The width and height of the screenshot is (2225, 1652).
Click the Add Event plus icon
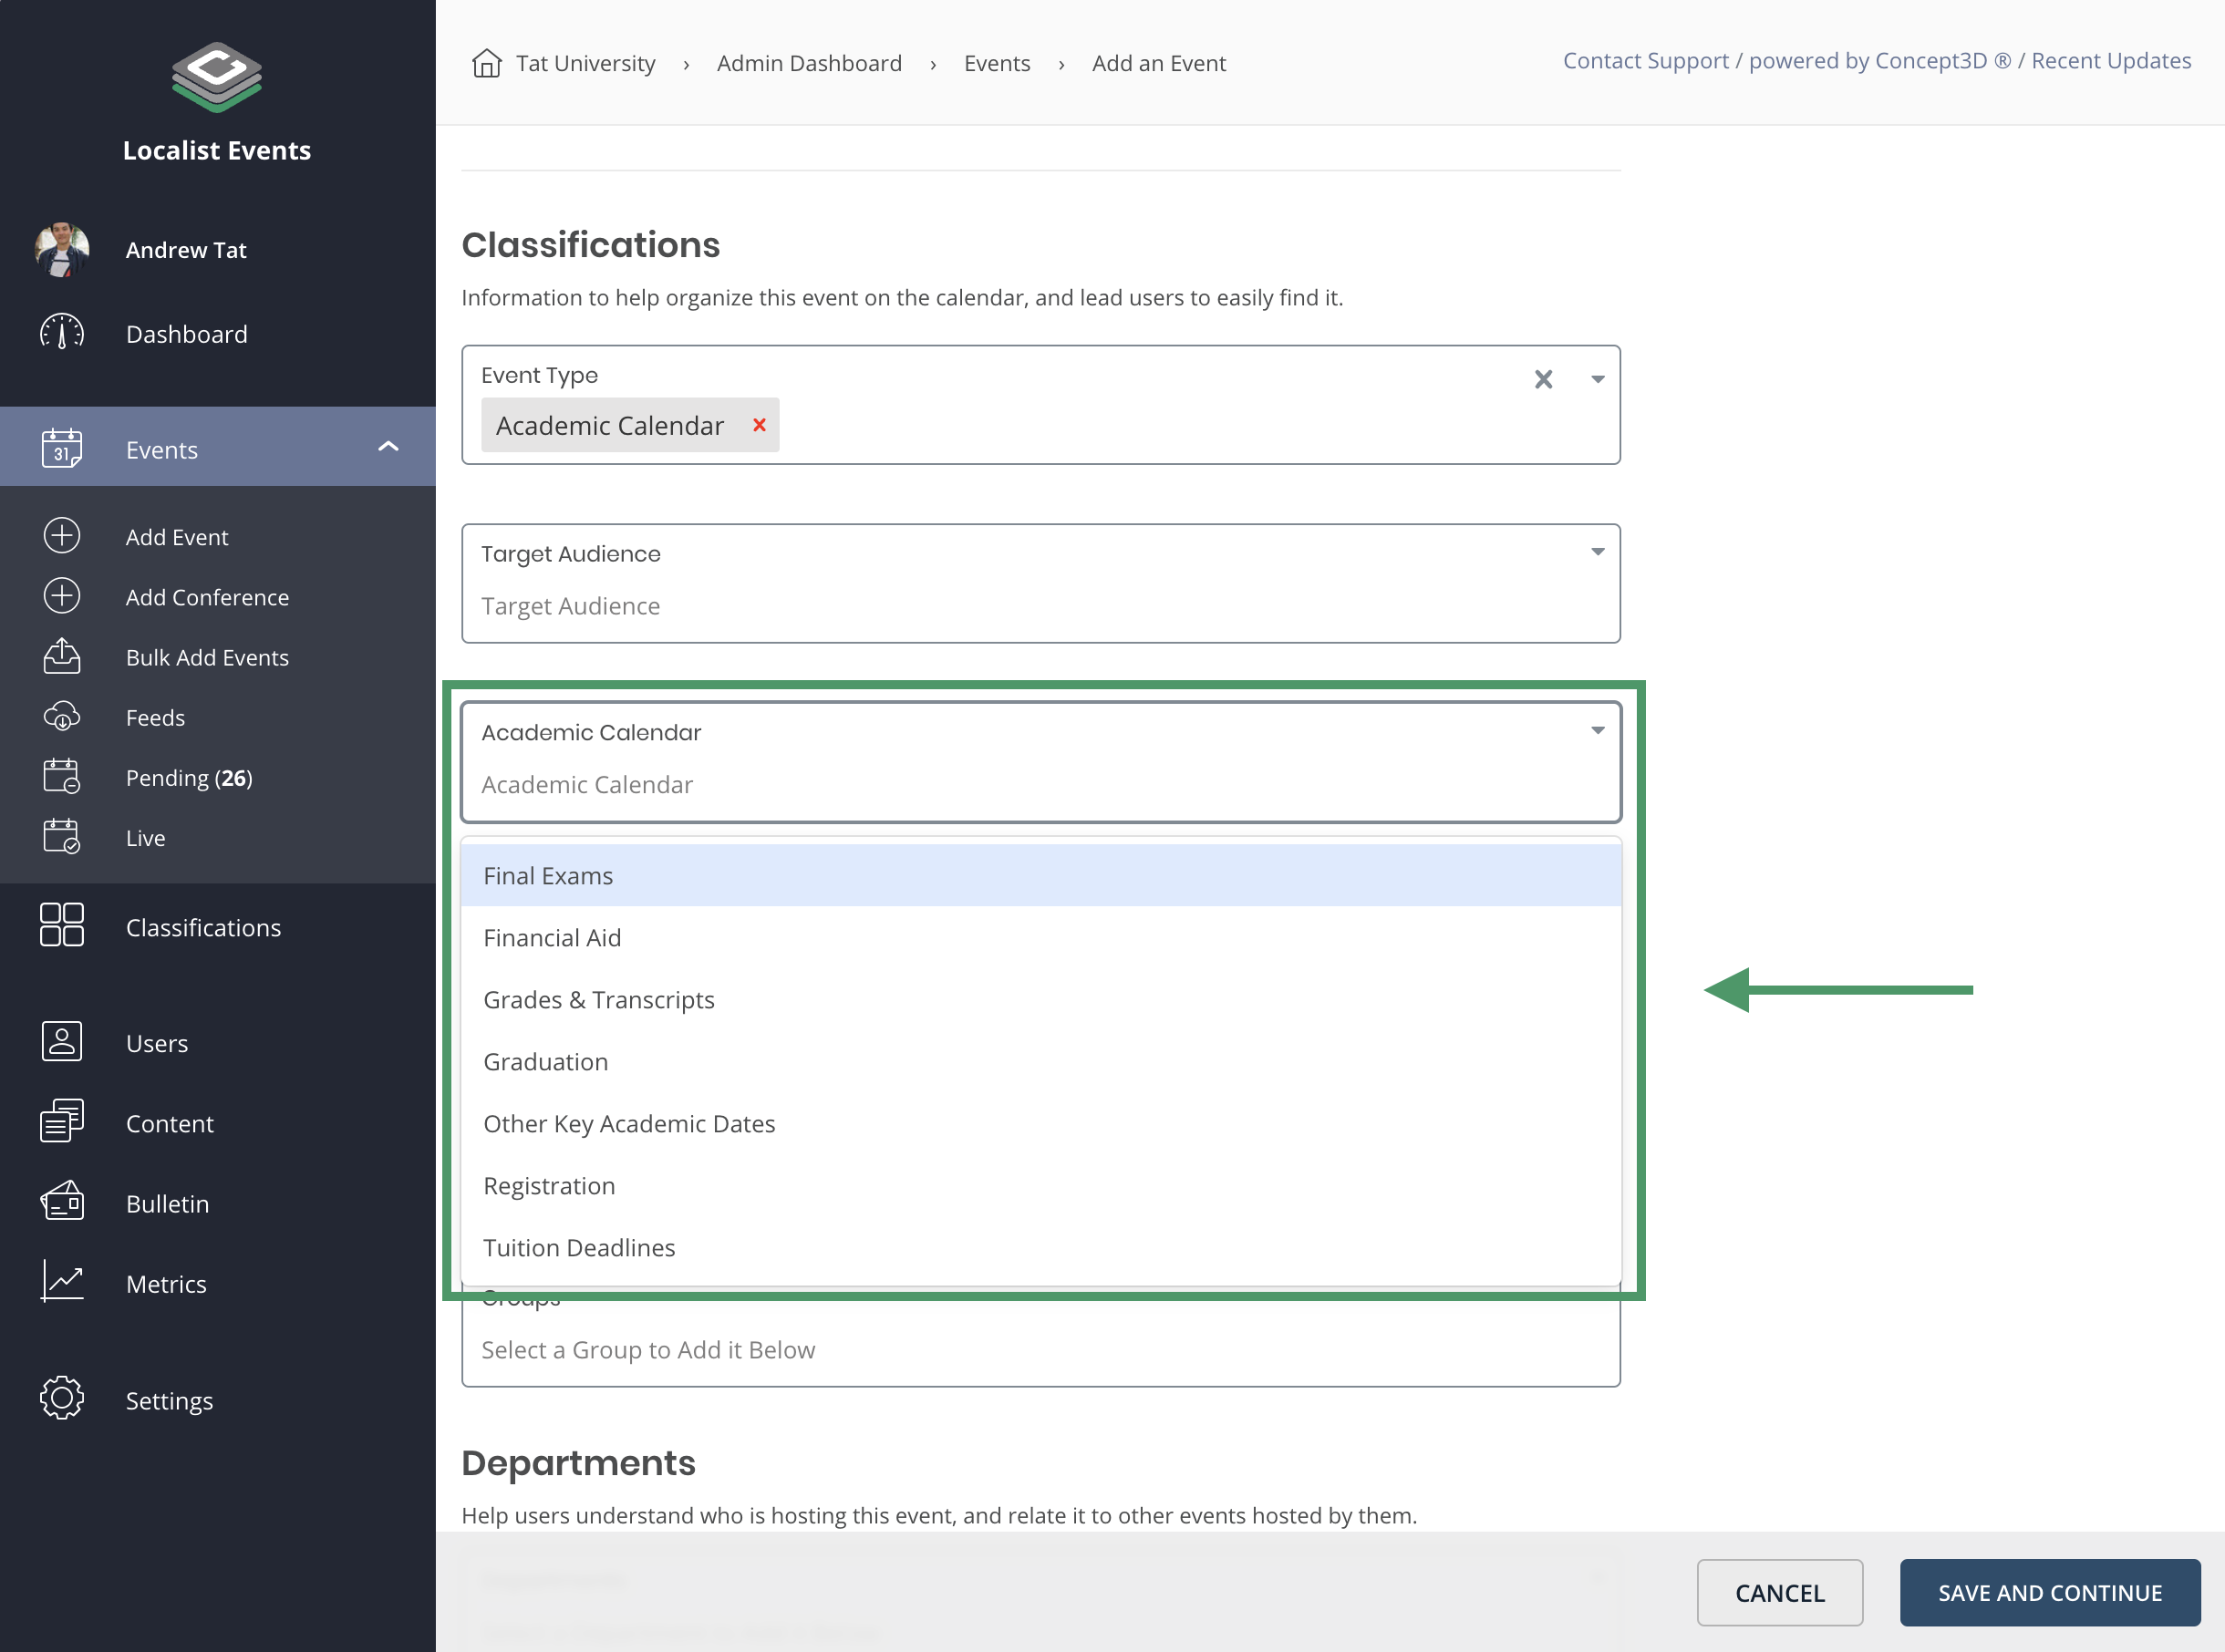pyautogui.click(x=62, y=536)
